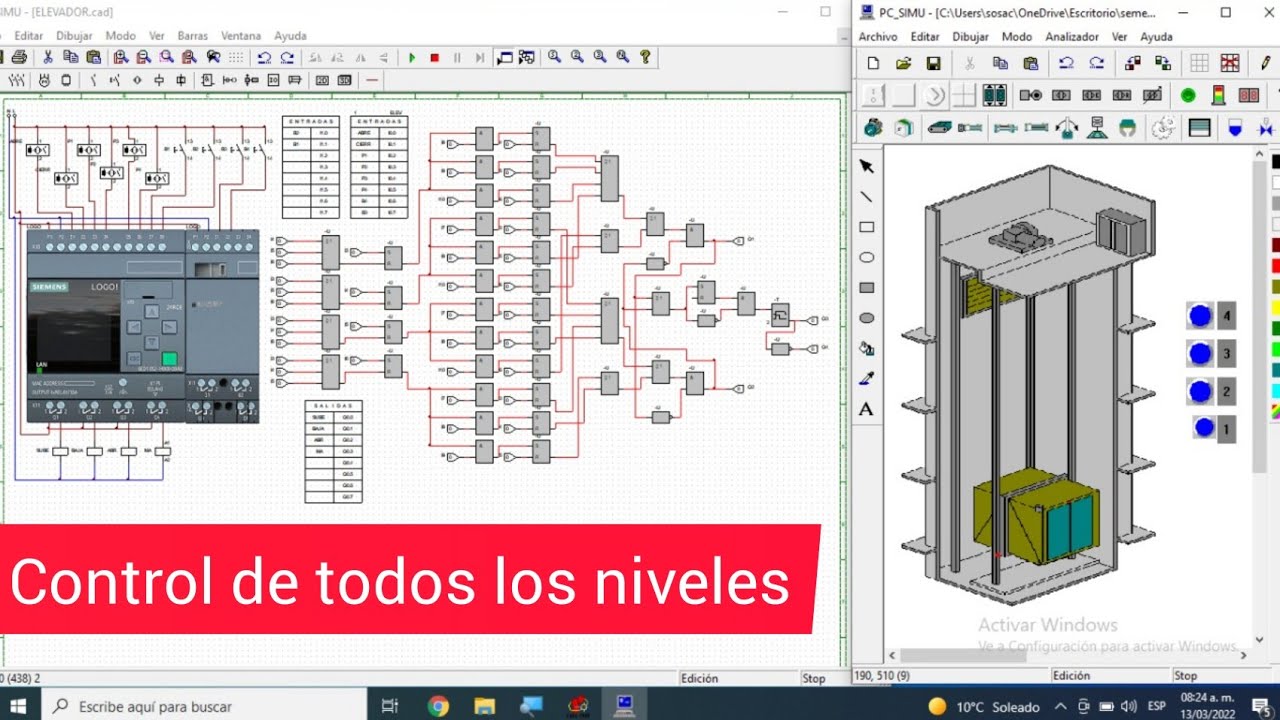Stop simulation with red square button
Image resolution: width=1280 pixels, height=720 pixels.
tap(435, 58)
